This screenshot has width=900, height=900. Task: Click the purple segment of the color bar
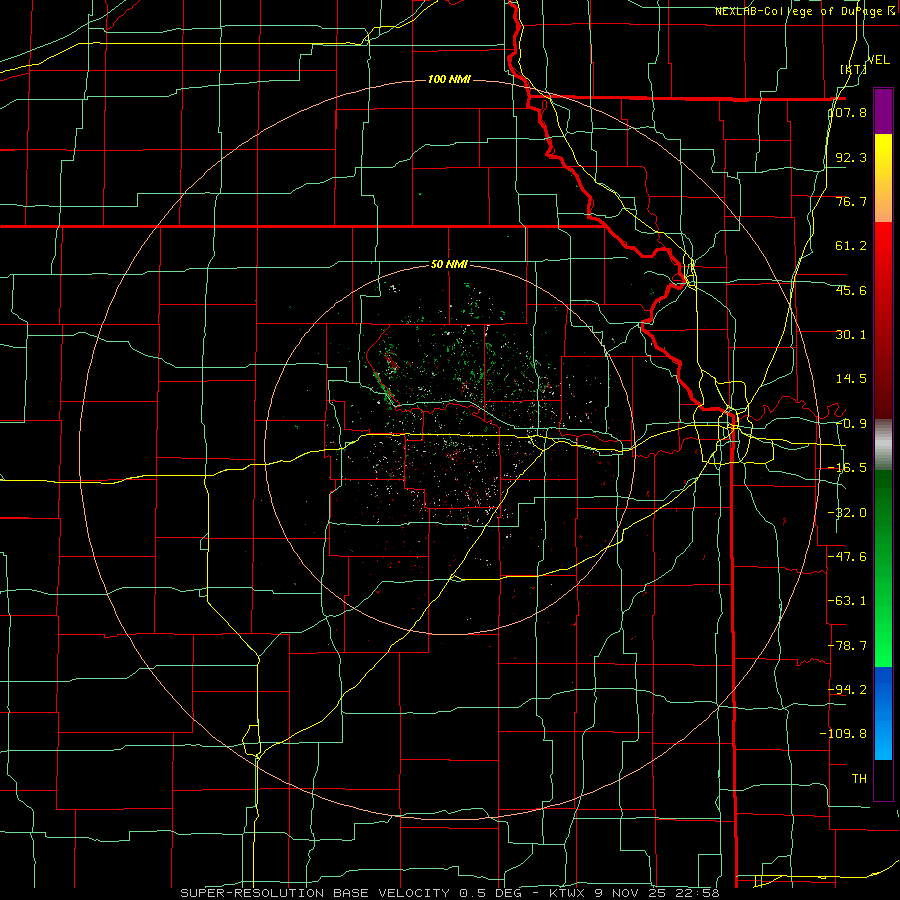click(883, 111)
